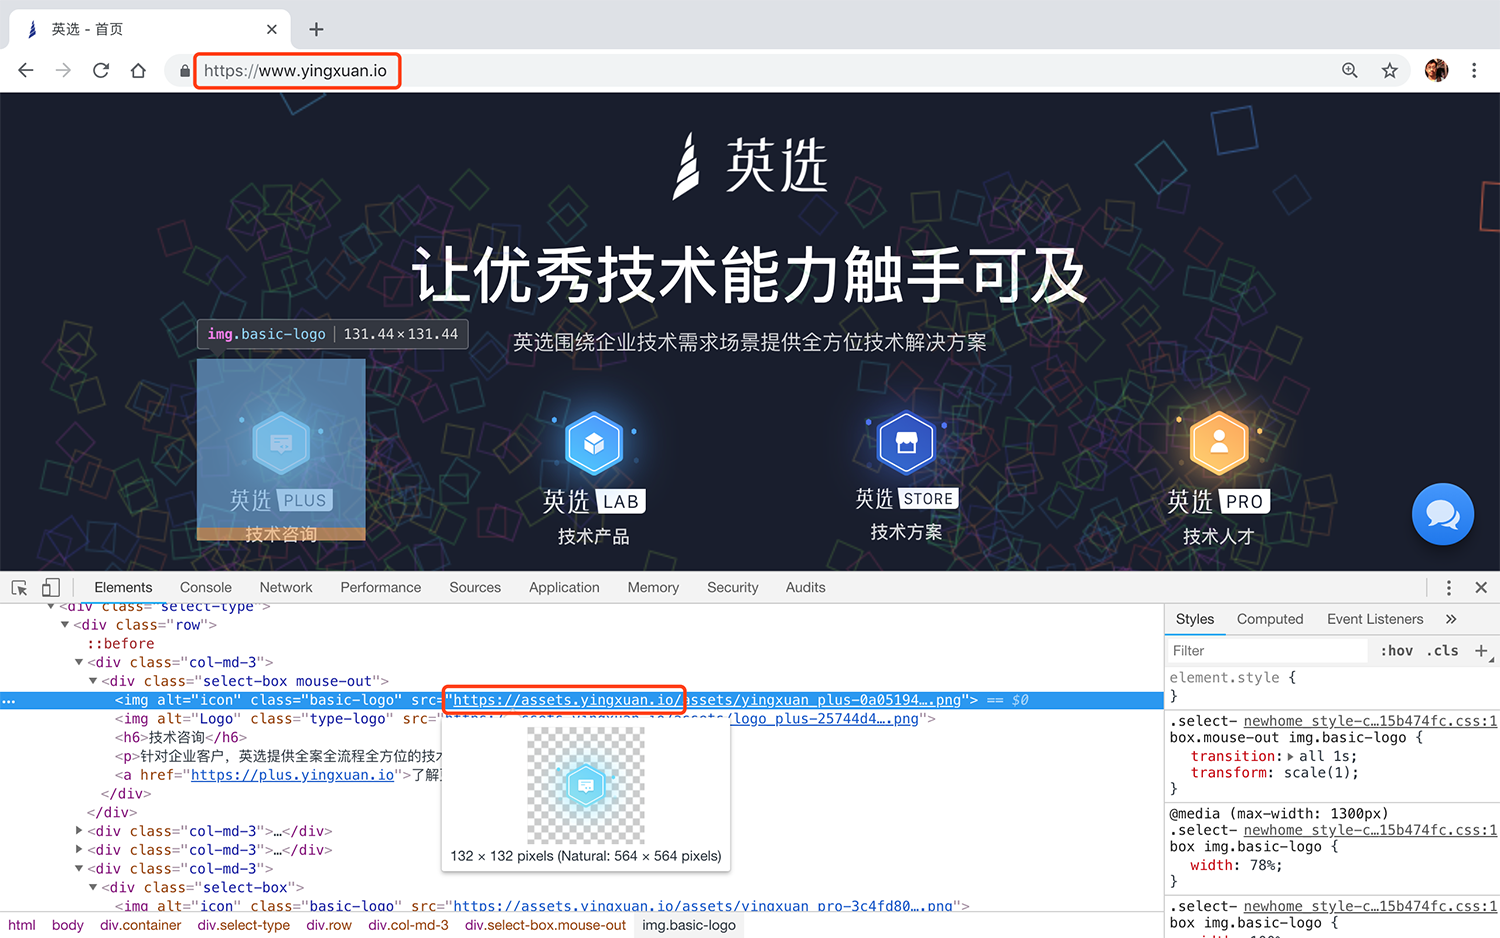Open the browser home page
This screenshot has width=1500, height=938.
(x=138, y=70)
